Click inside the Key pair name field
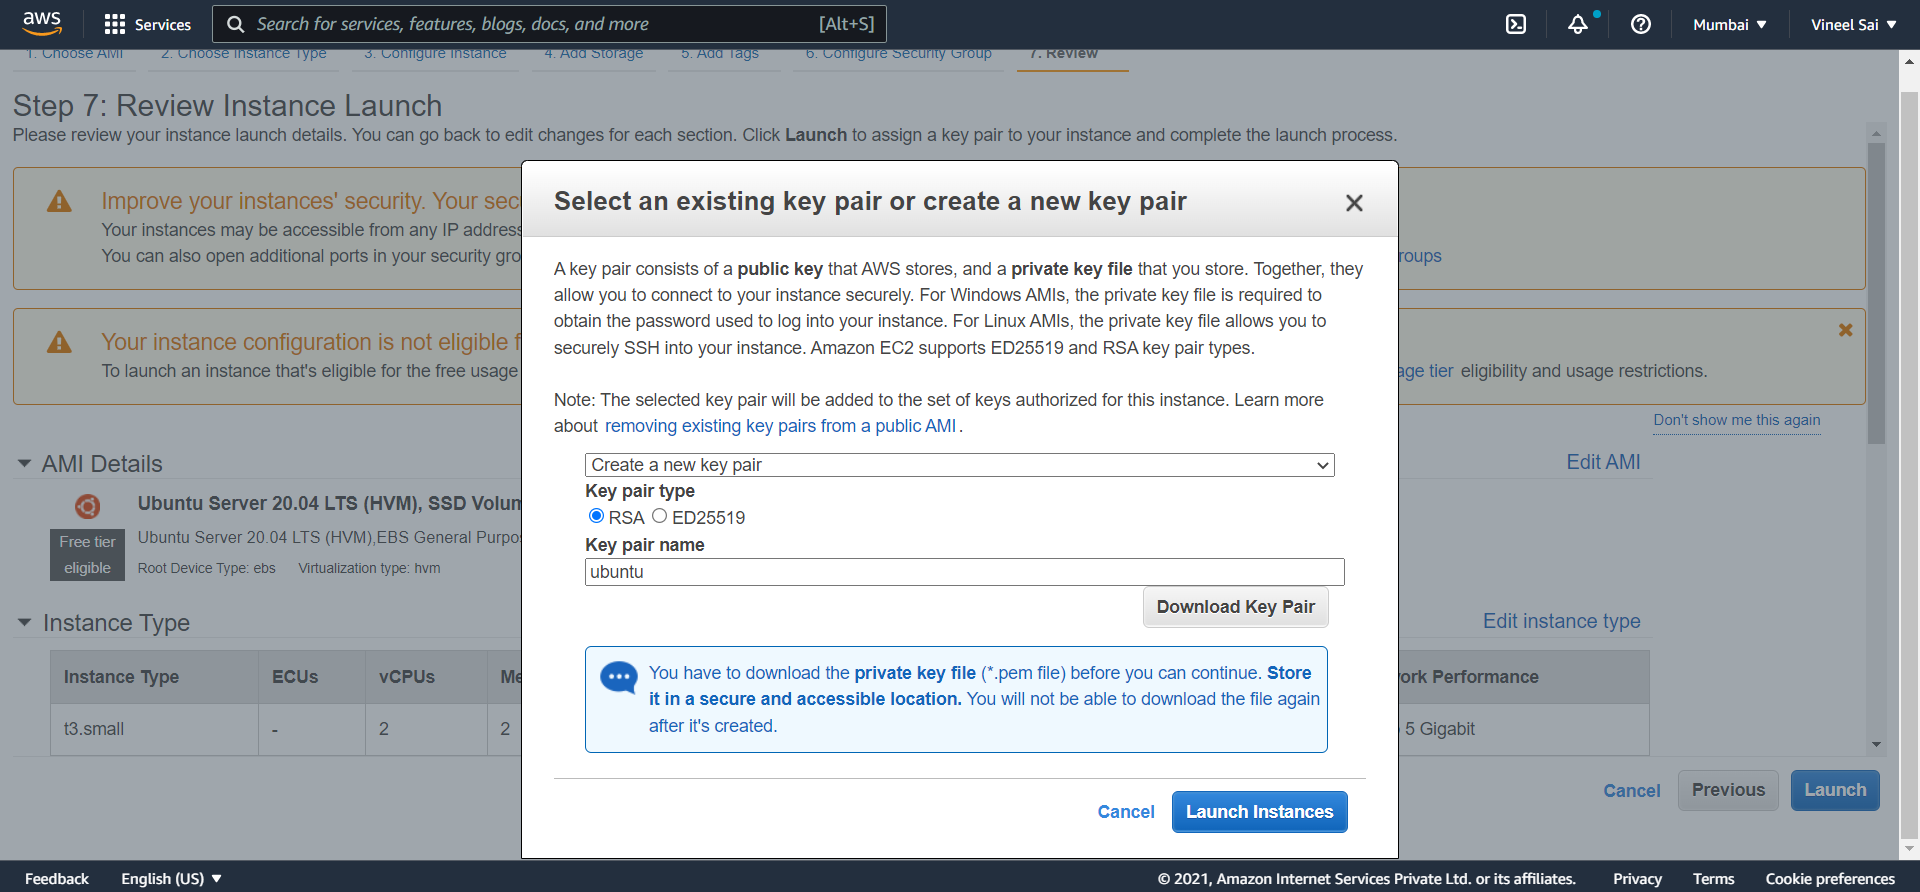This screenshot has height=892, width=1920. [964, 571]
